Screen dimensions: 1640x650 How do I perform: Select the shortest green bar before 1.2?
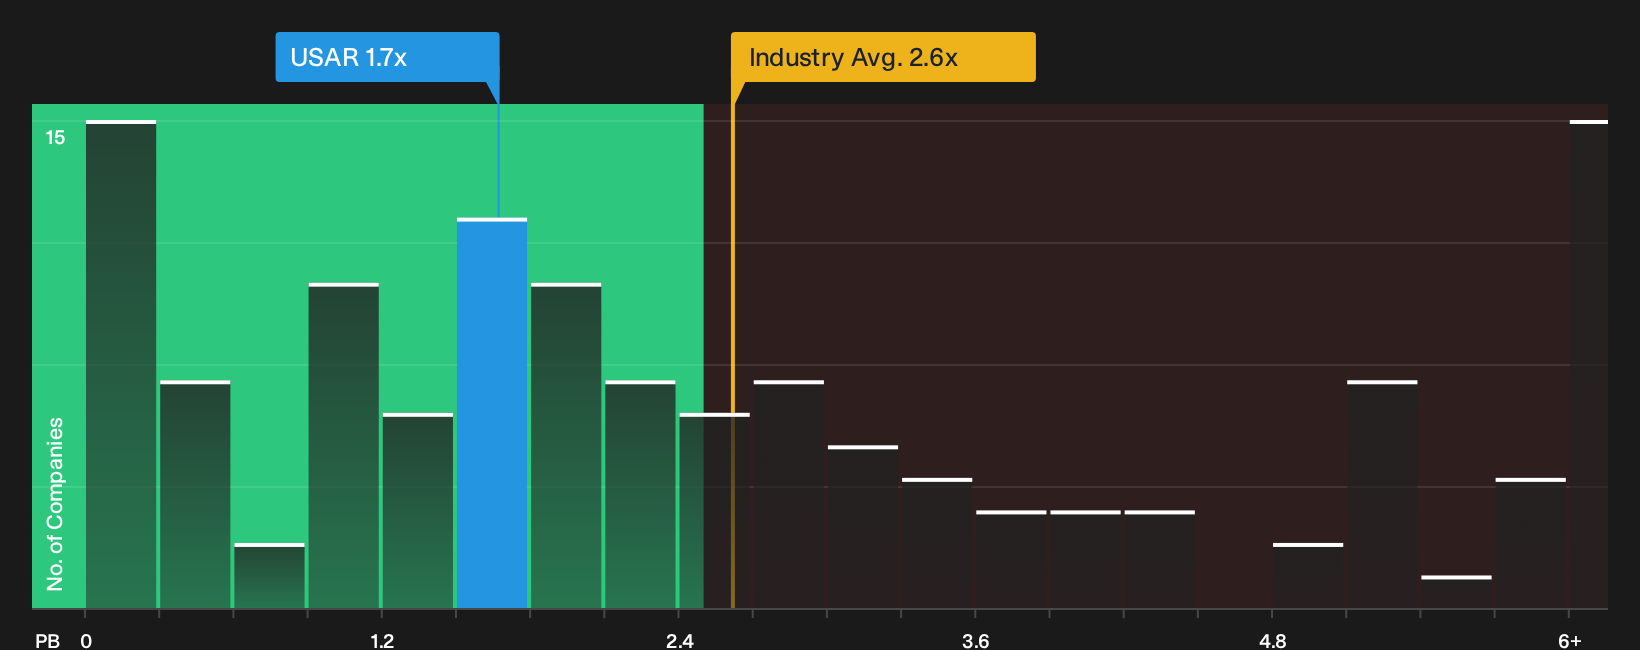click(269, 576)
